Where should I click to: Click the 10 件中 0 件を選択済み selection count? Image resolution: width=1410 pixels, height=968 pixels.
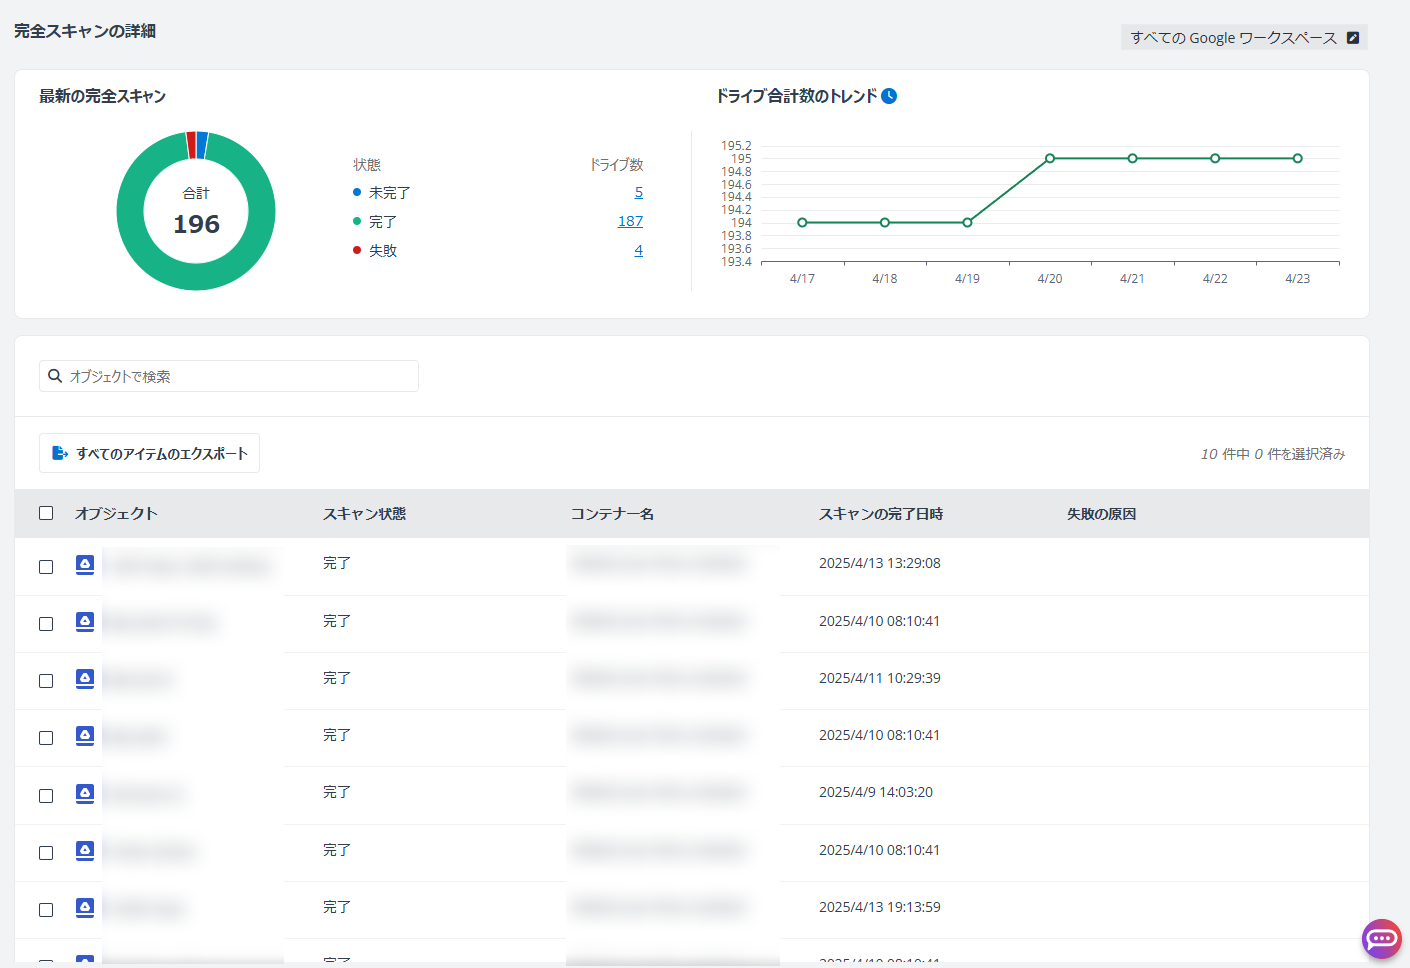[1273, 454]
